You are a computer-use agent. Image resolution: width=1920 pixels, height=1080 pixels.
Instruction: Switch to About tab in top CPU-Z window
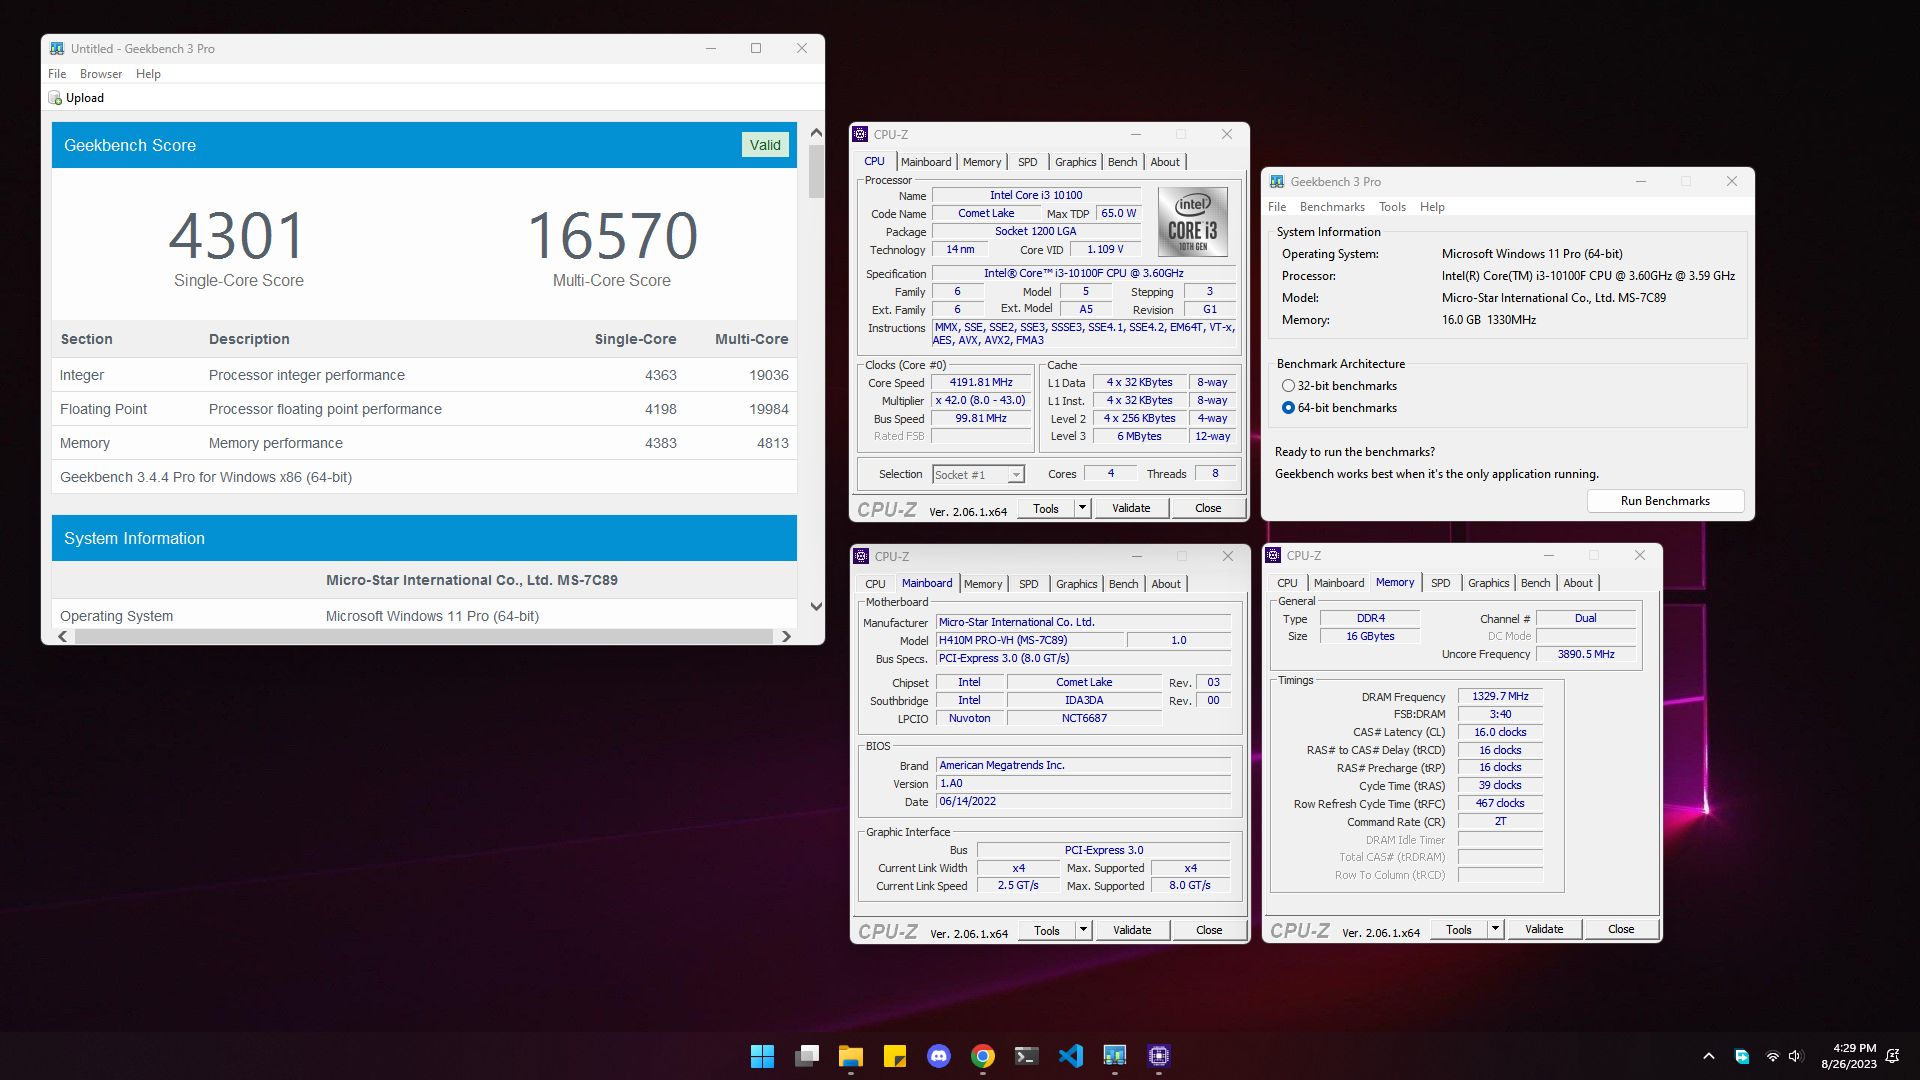click(1165, 162)
